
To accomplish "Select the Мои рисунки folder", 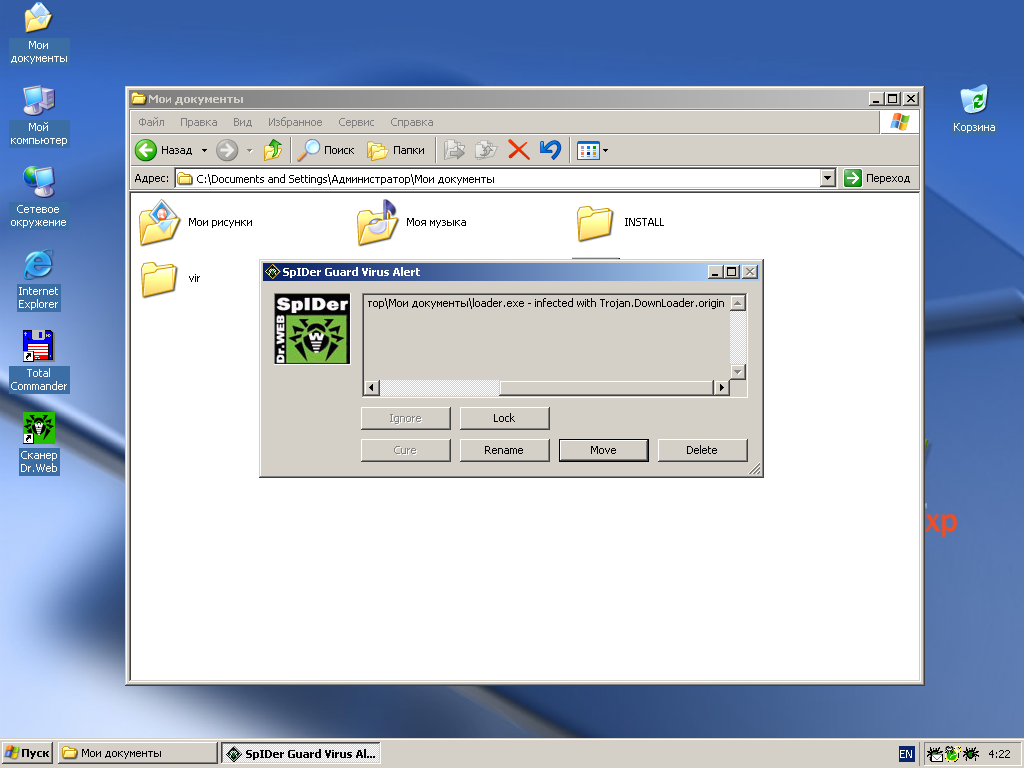I will [196, 223].
